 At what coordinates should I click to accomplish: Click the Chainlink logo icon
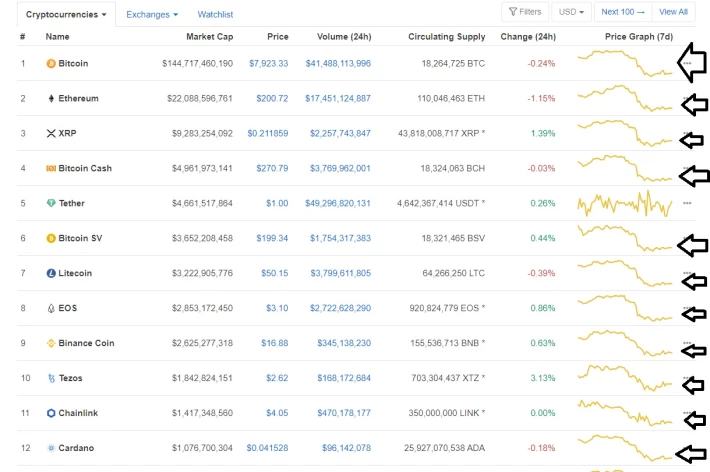[x=51, y=413]
